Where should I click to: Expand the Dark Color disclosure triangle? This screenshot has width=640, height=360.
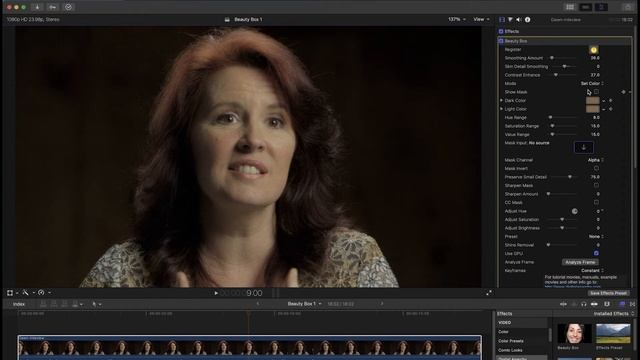coord(502,100)
